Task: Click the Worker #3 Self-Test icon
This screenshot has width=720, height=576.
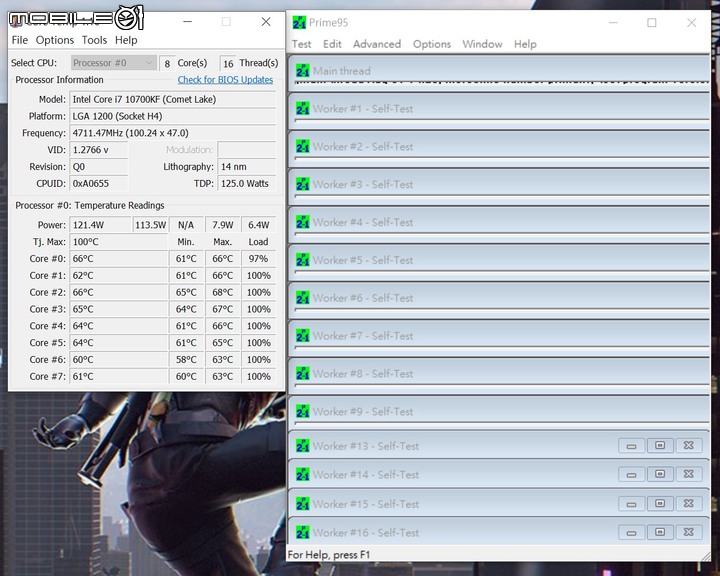Action: (303, 184)
